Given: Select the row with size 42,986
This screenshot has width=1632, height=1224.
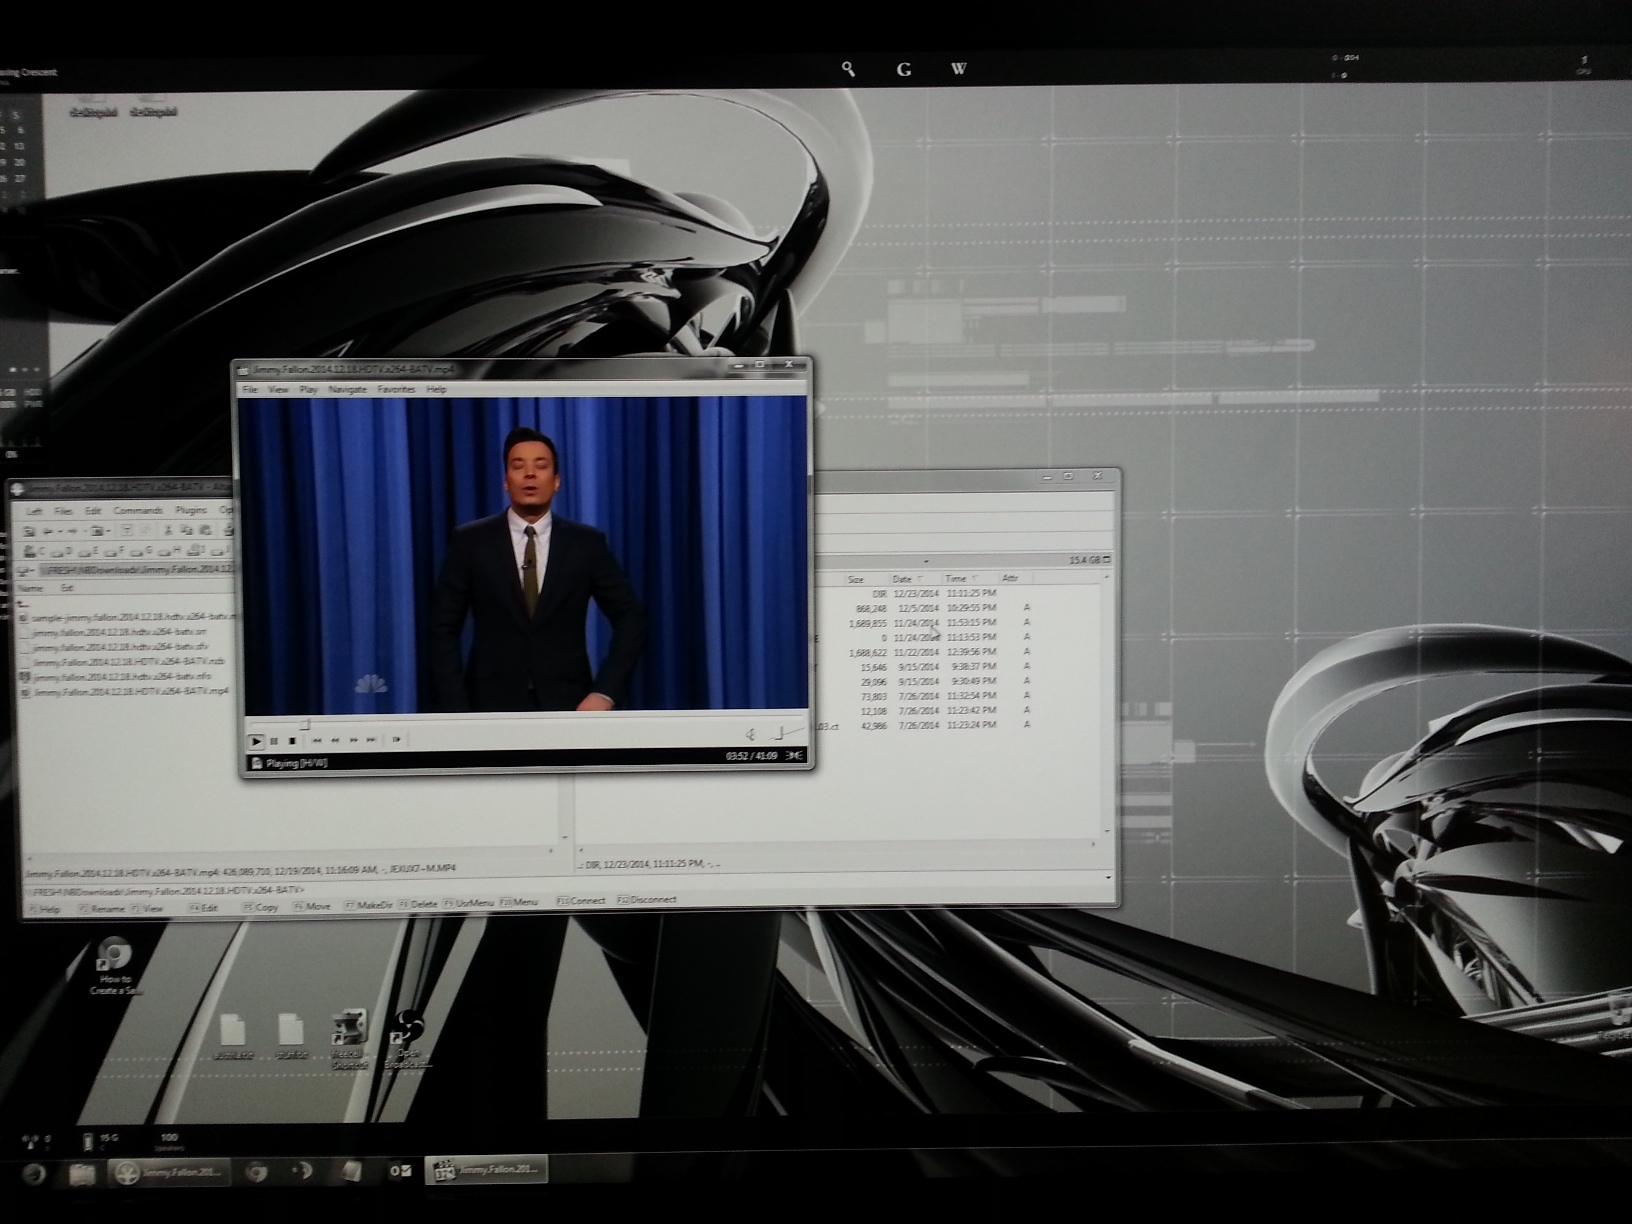Looking at the screenshot, I should [x=935, y=725].
